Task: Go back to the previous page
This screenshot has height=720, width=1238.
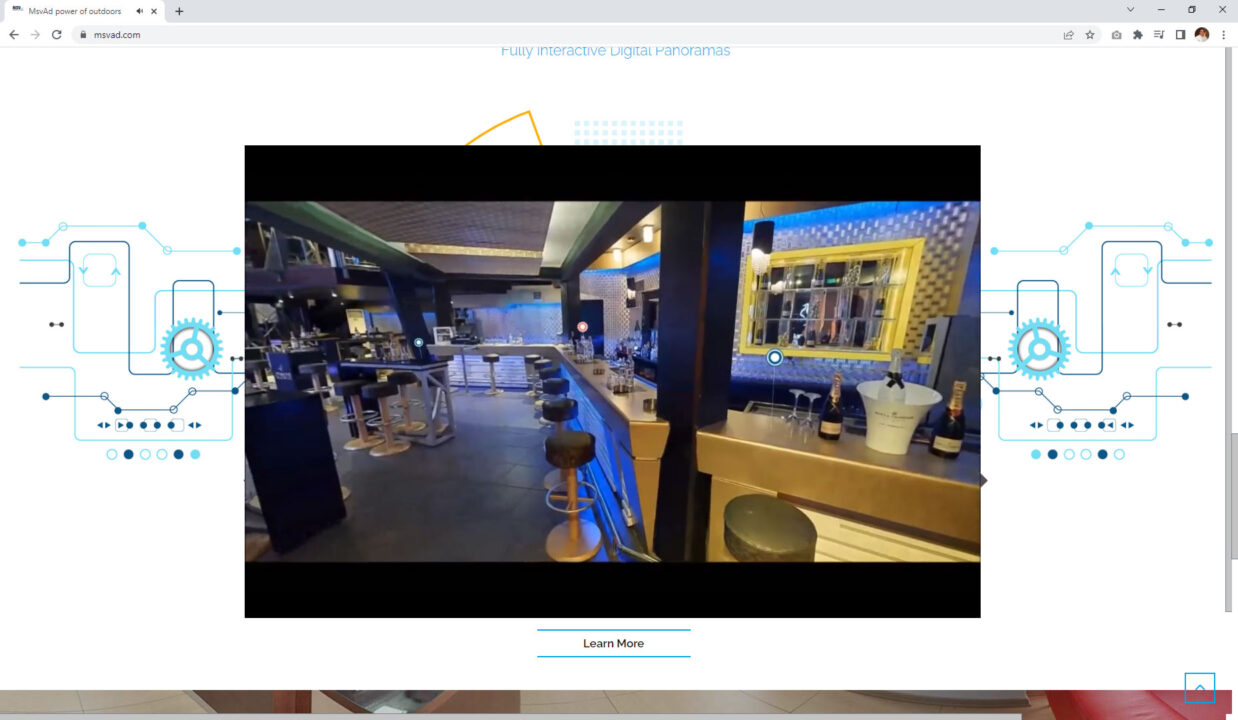Action: click(x=14, y=34)
